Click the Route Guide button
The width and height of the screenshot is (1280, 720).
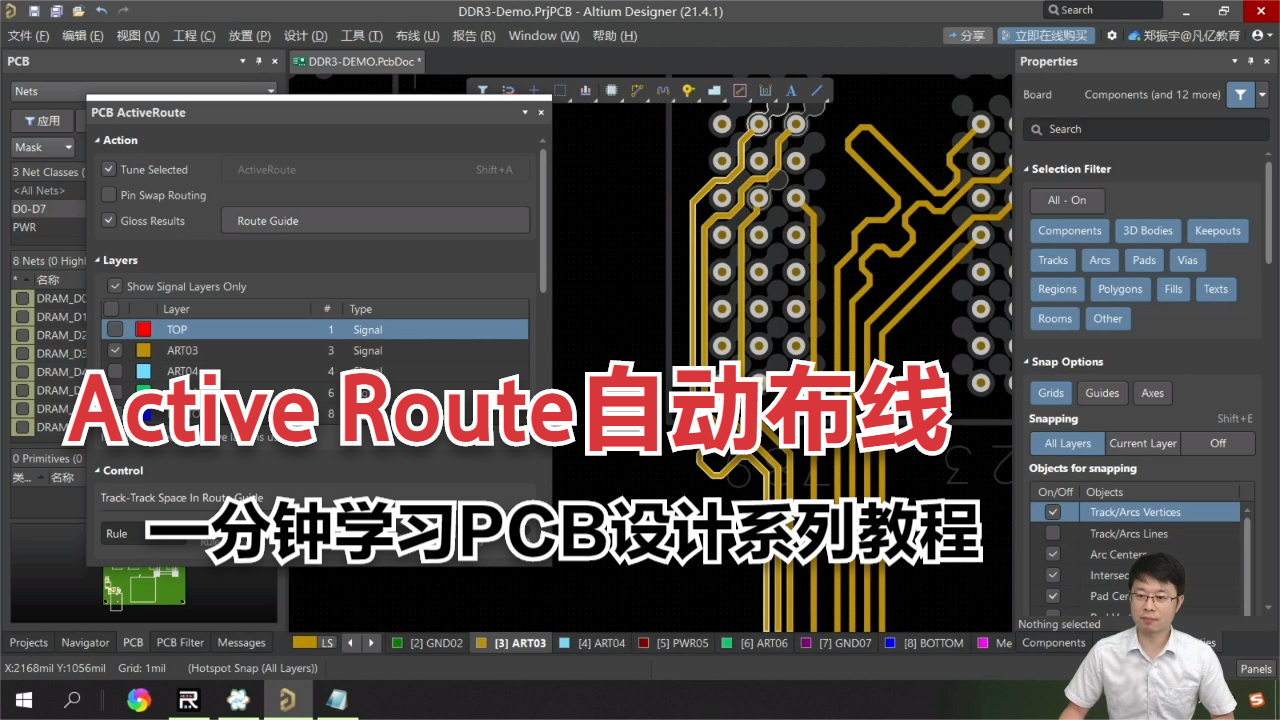375,221
